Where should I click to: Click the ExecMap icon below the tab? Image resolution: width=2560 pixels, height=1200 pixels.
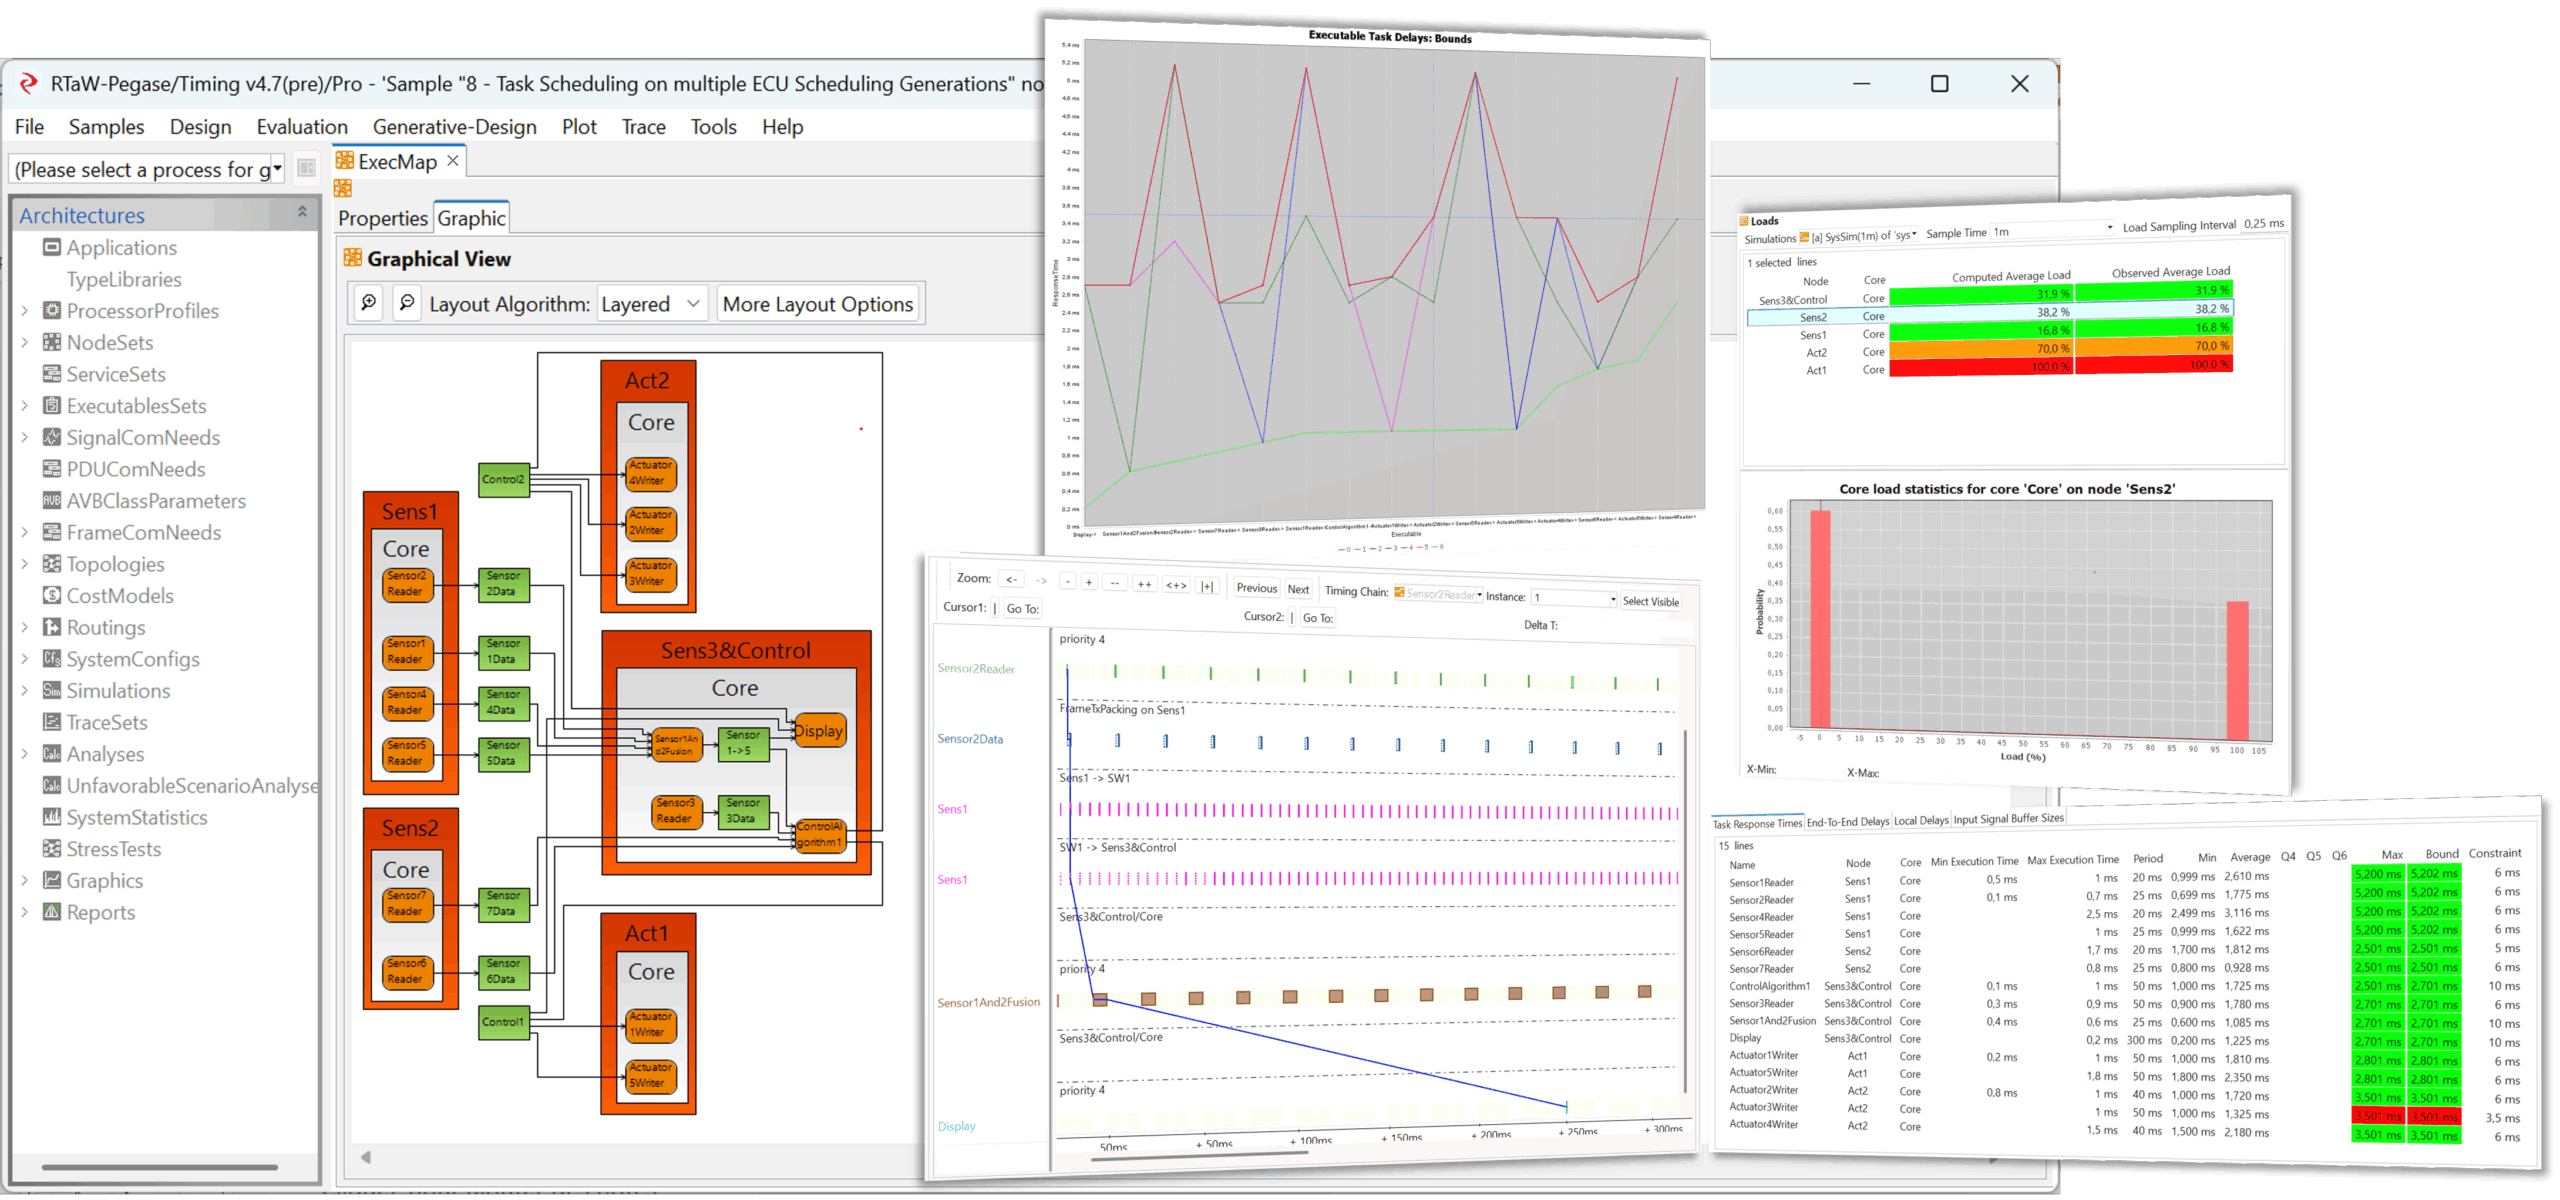[x=343, y=188]
